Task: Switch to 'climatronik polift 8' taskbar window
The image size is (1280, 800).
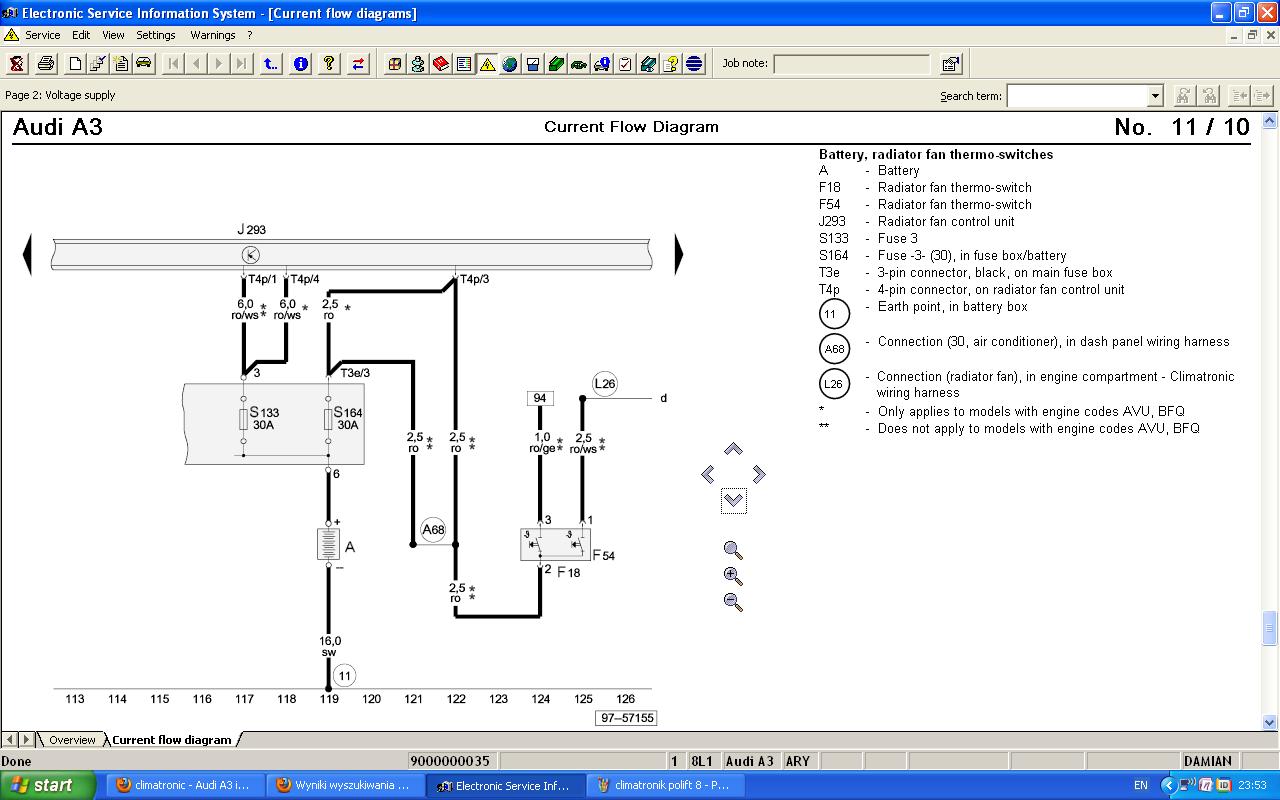Action: [x=664, y=785]
